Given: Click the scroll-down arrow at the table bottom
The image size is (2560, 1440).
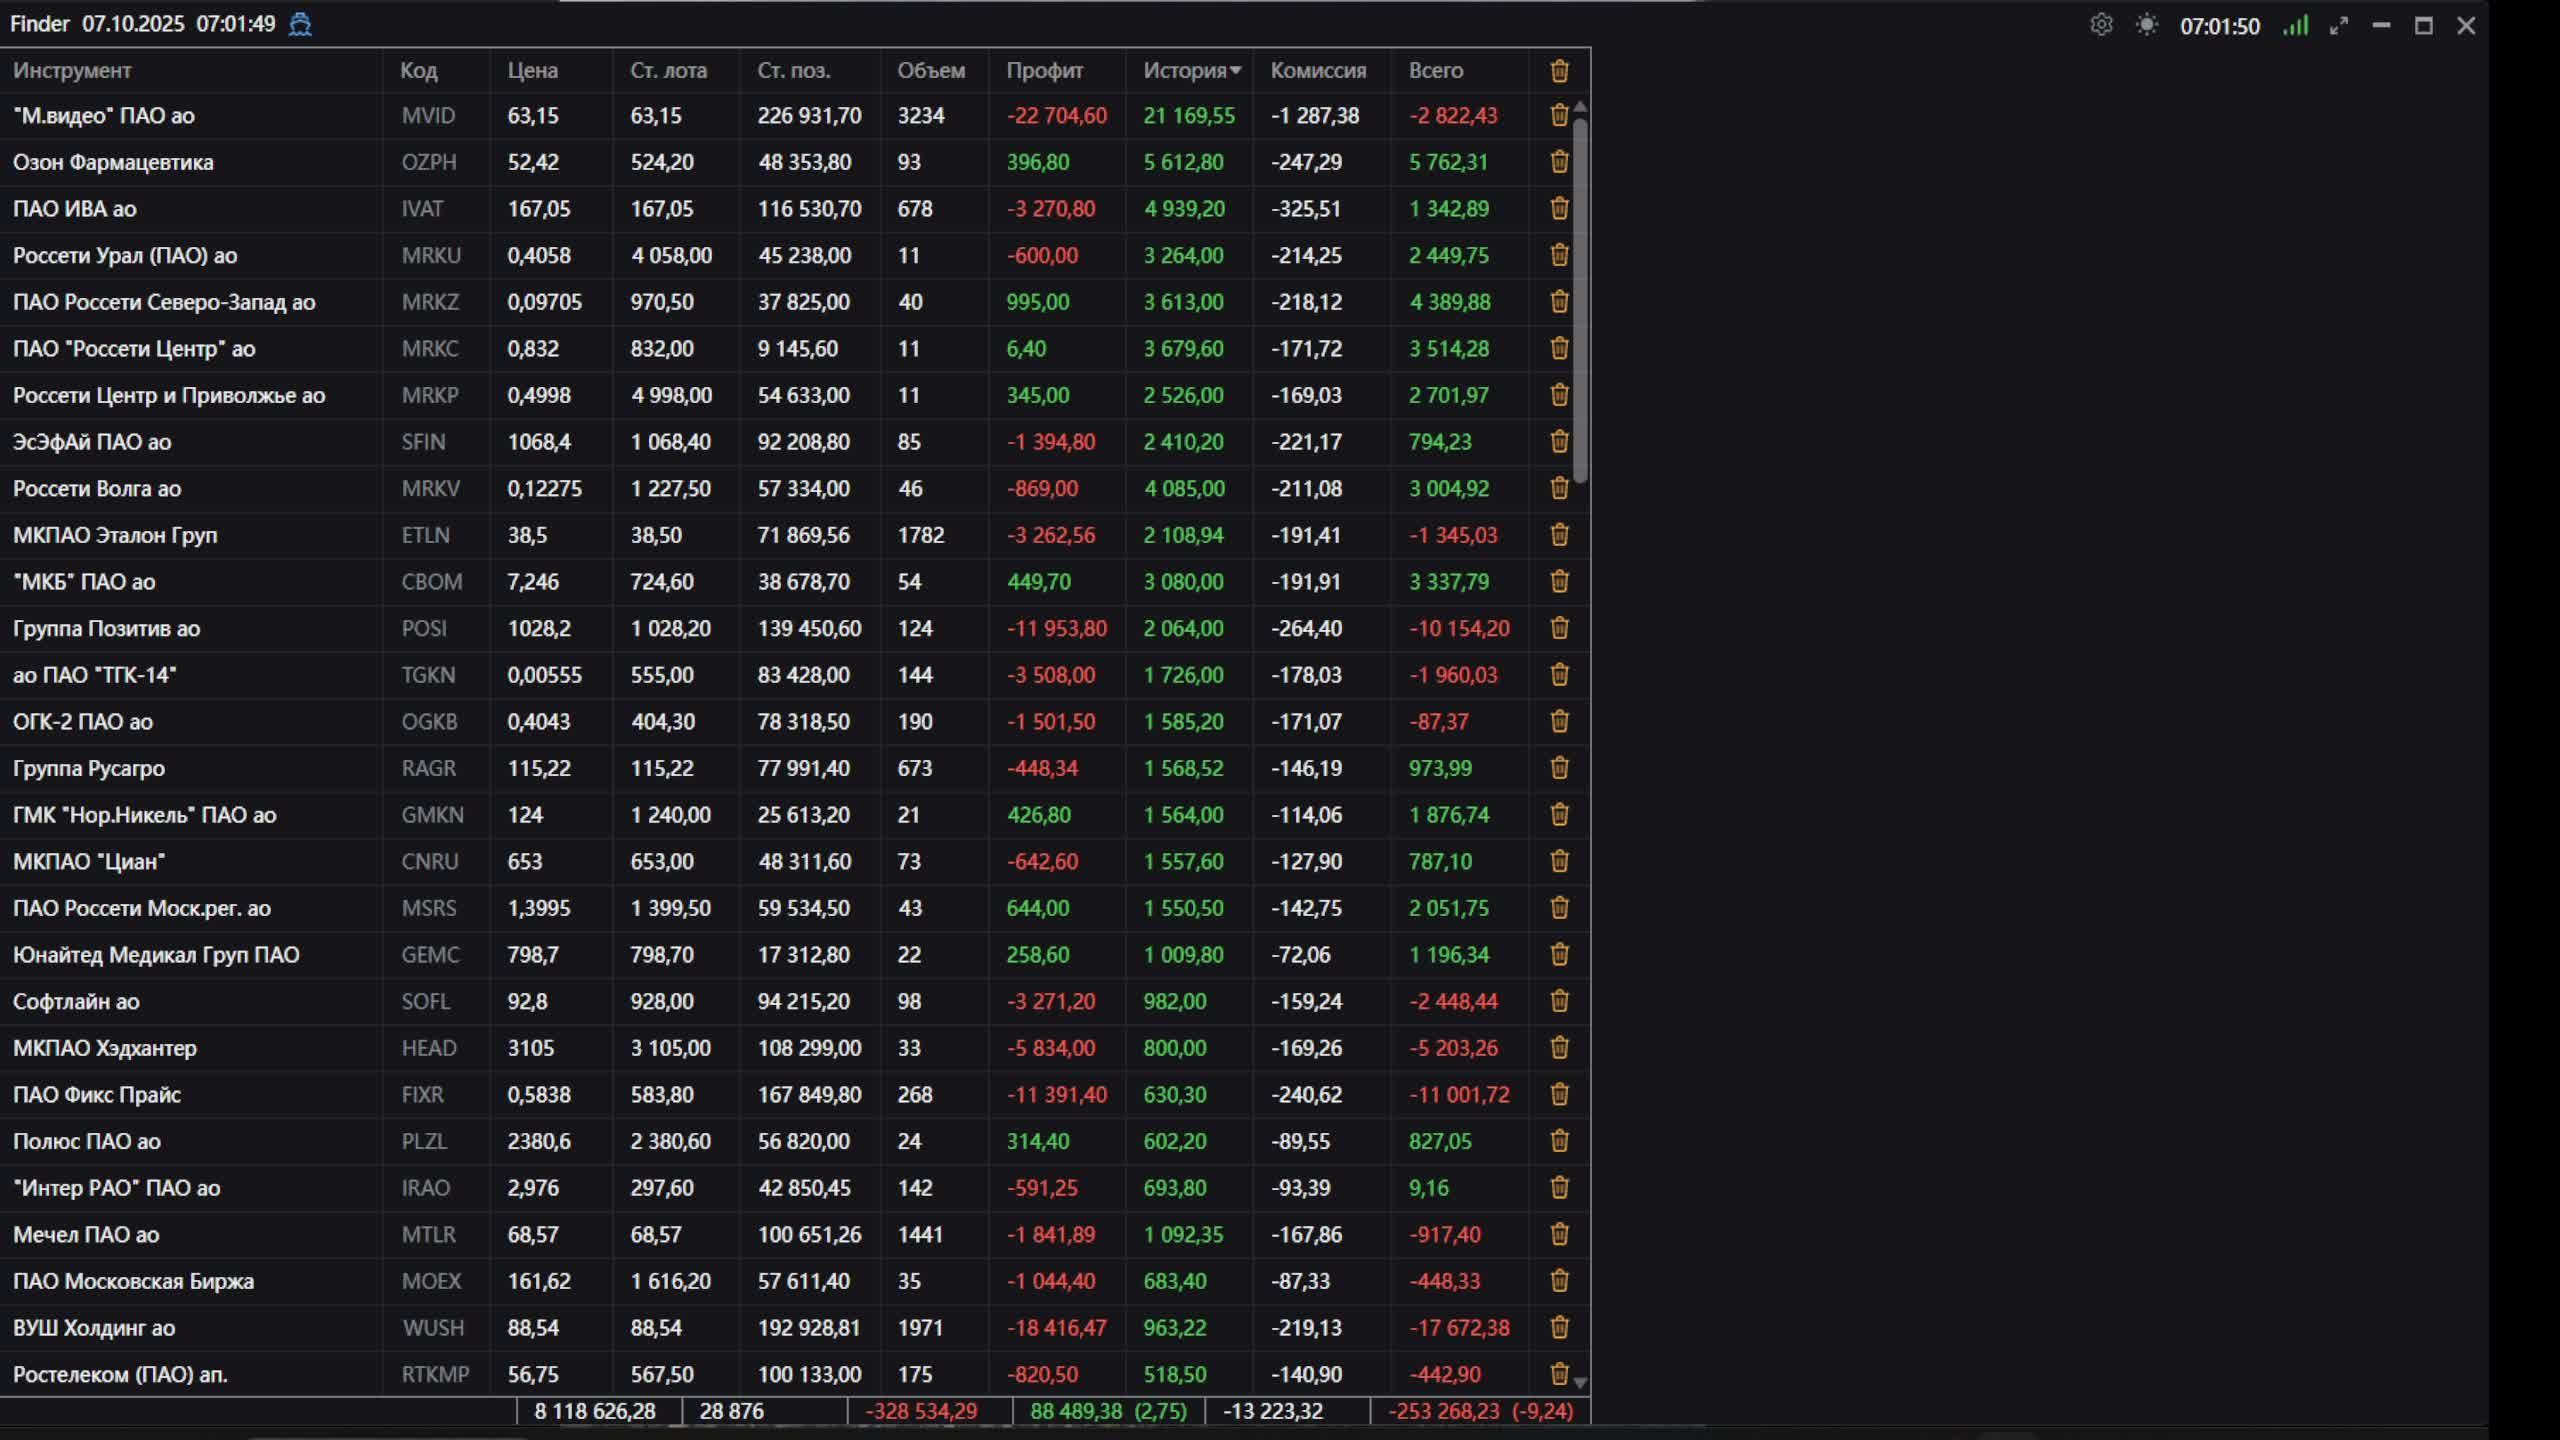Looking at the screenshot, I should (x=1580, y=1383).
